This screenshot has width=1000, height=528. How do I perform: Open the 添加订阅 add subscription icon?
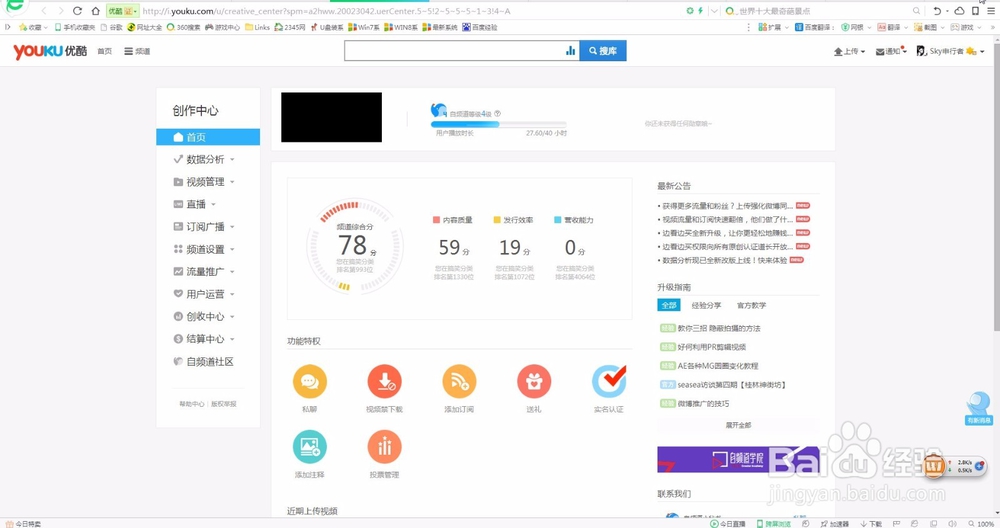click(459, 381)
